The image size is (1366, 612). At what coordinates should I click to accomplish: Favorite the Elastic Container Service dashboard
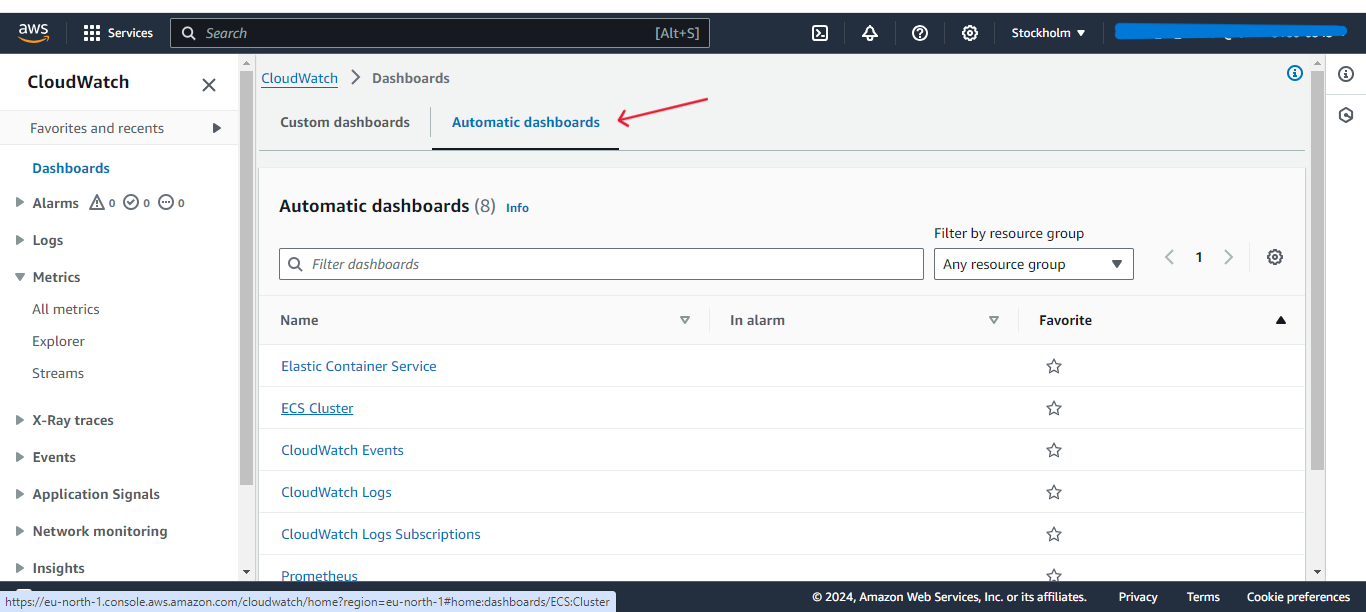point(1053,366)
